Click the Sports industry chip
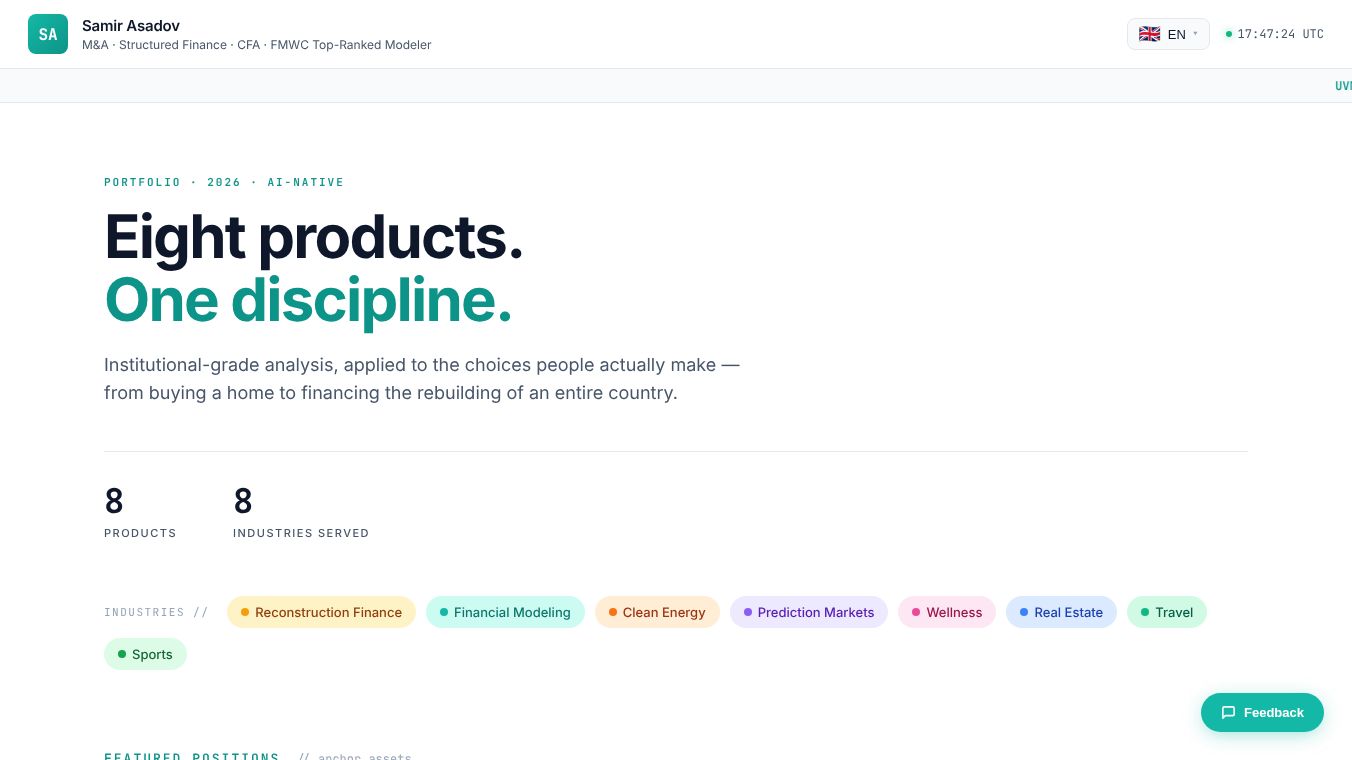 (145, 654)
